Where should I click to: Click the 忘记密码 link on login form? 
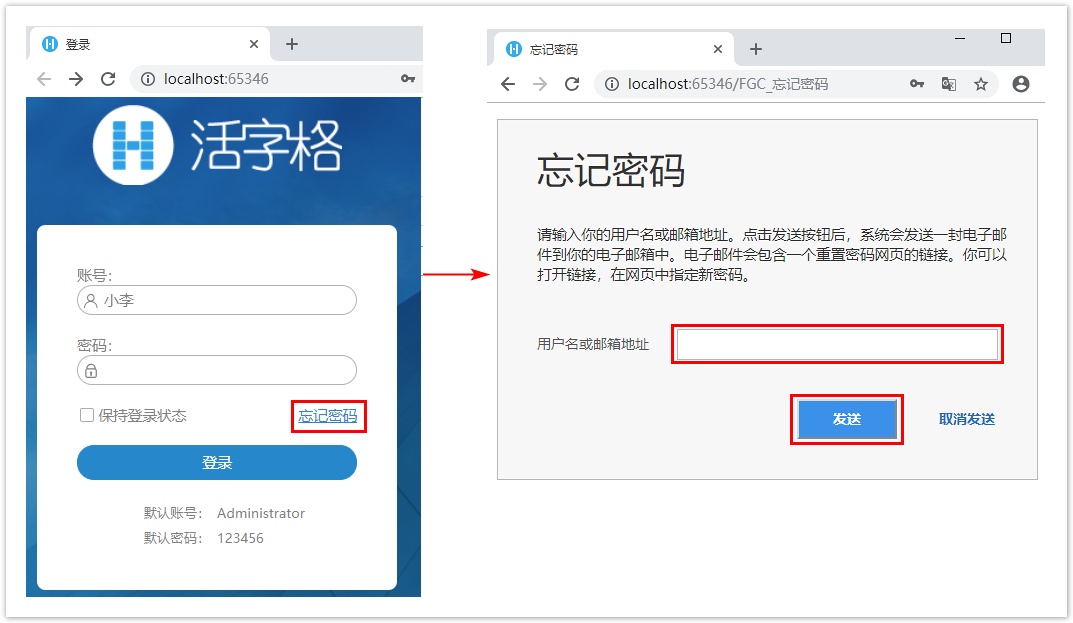[x=328, y=416]
